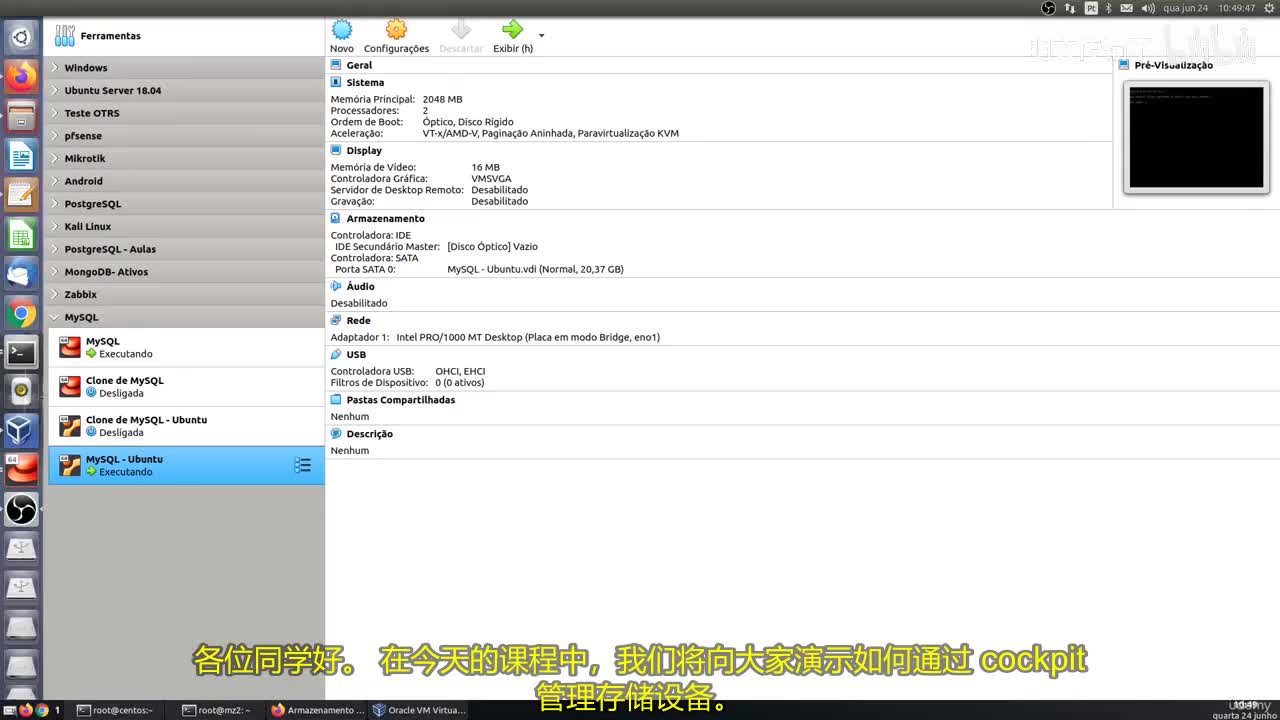
Task: Open the Ferramentas tools icon
Action: 65,36
